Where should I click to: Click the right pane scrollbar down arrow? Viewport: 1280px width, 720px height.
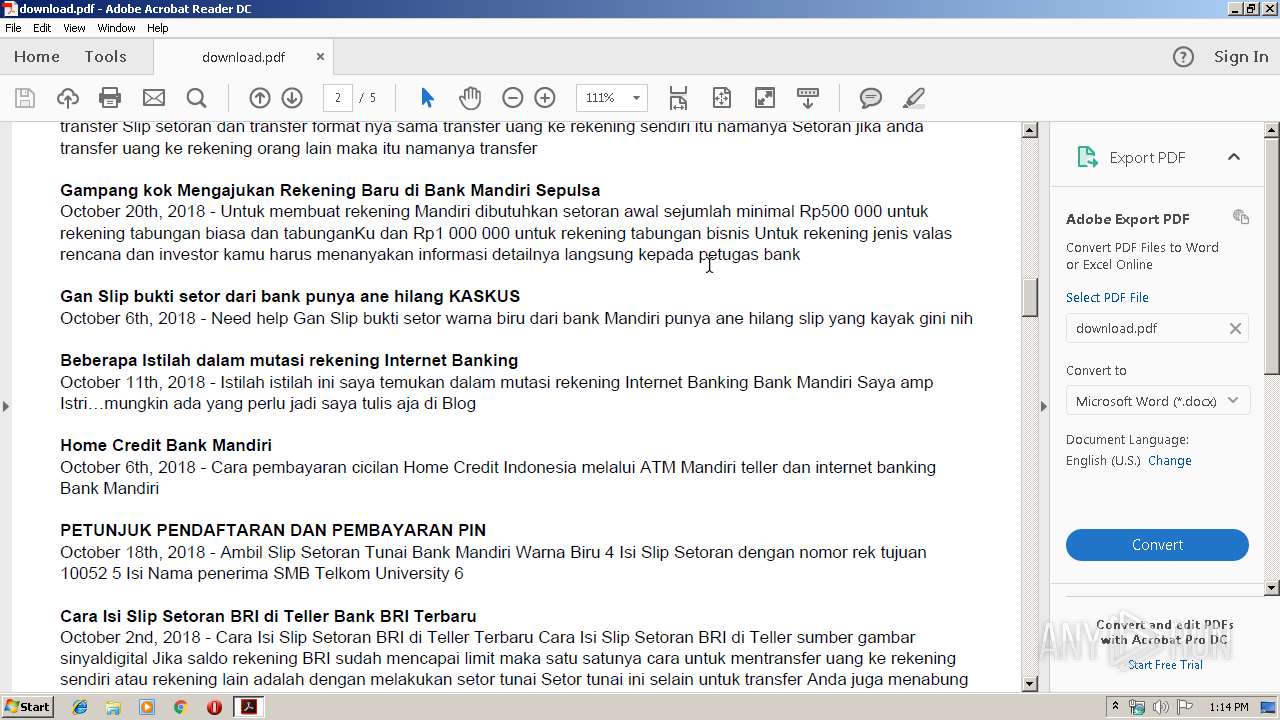tap(1272, 588)
